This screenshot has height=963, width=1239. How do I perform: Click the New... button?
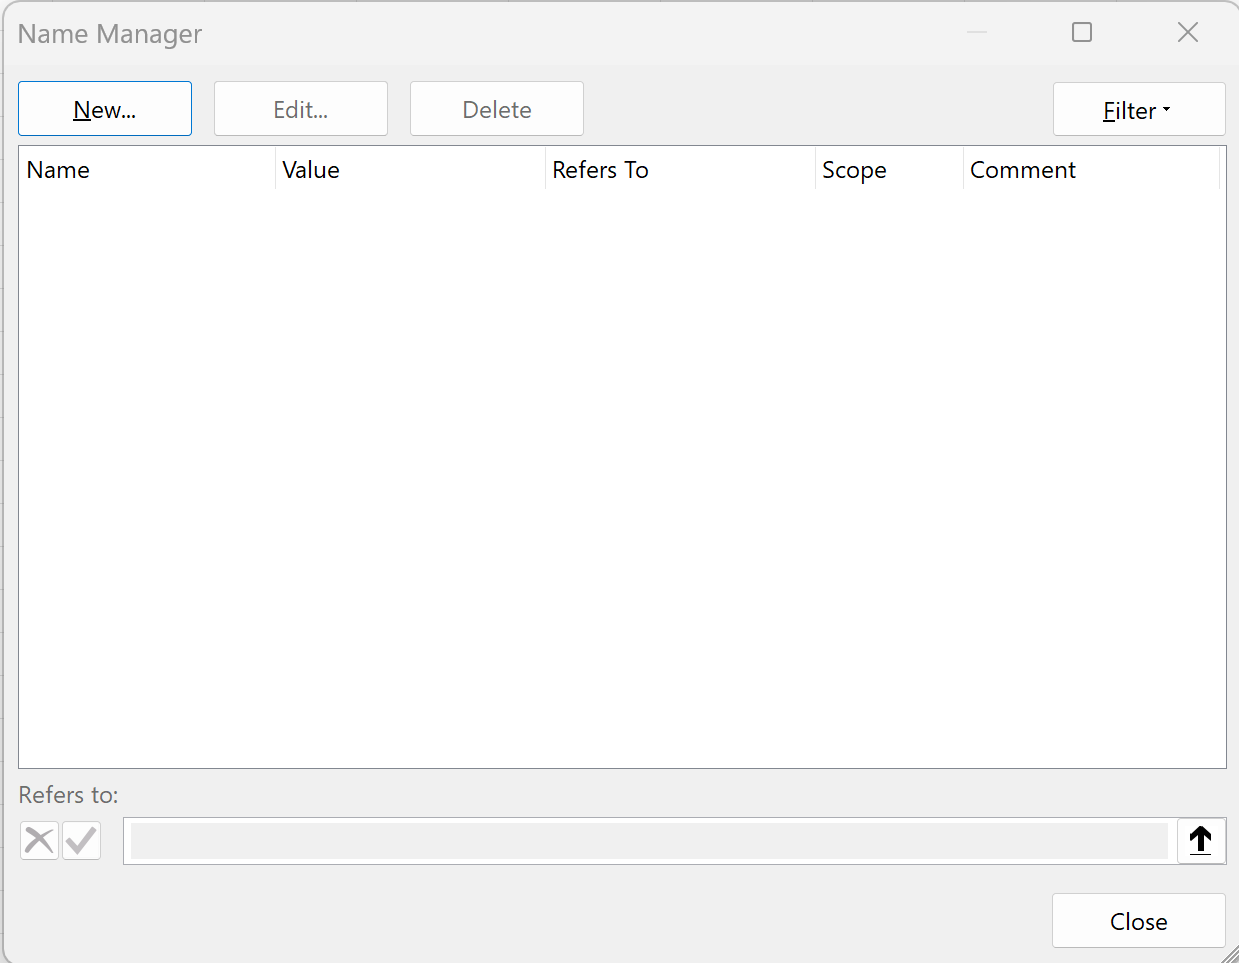tap(105, 109)
